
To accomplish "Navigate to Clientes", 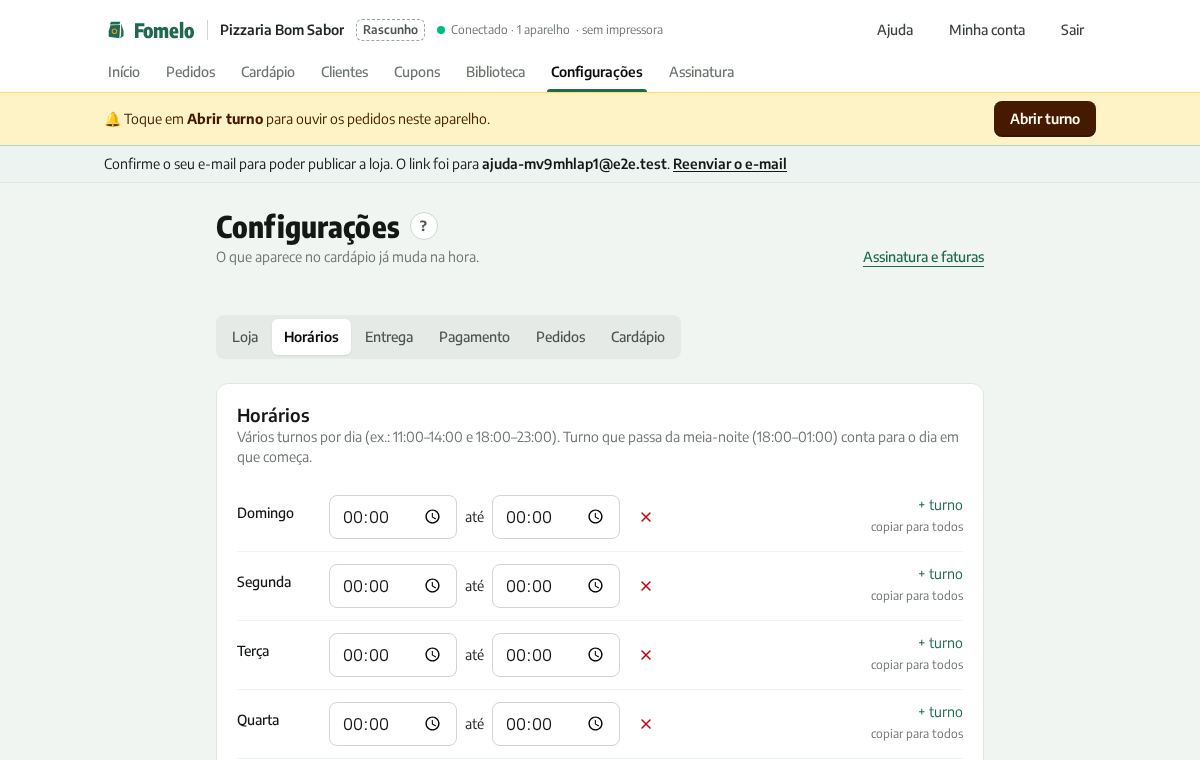I will pyautogui.click(x=344, y=72).
